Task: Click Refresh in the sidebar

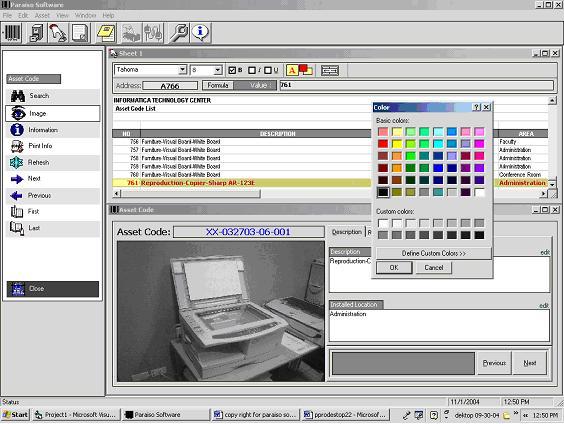Action: tap(53, 163)
